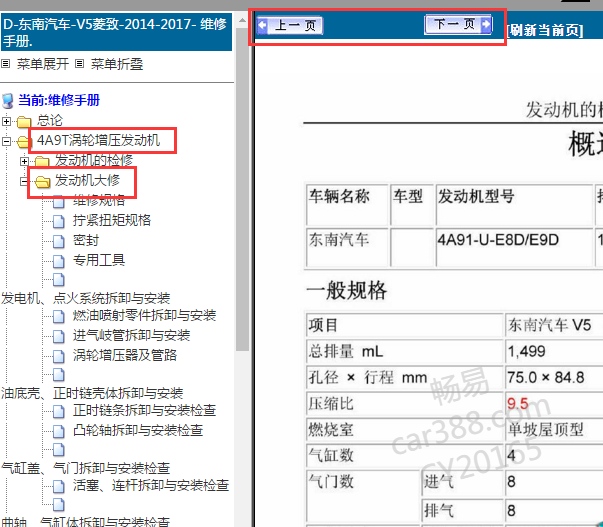Open 凸轮轴拆卸与安装检查 page

pos(138,430)
